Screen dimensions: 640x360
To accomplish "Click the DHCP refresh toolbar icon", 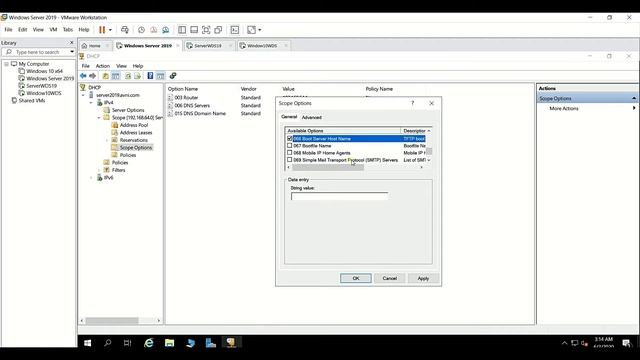I will tap(128, 76).
